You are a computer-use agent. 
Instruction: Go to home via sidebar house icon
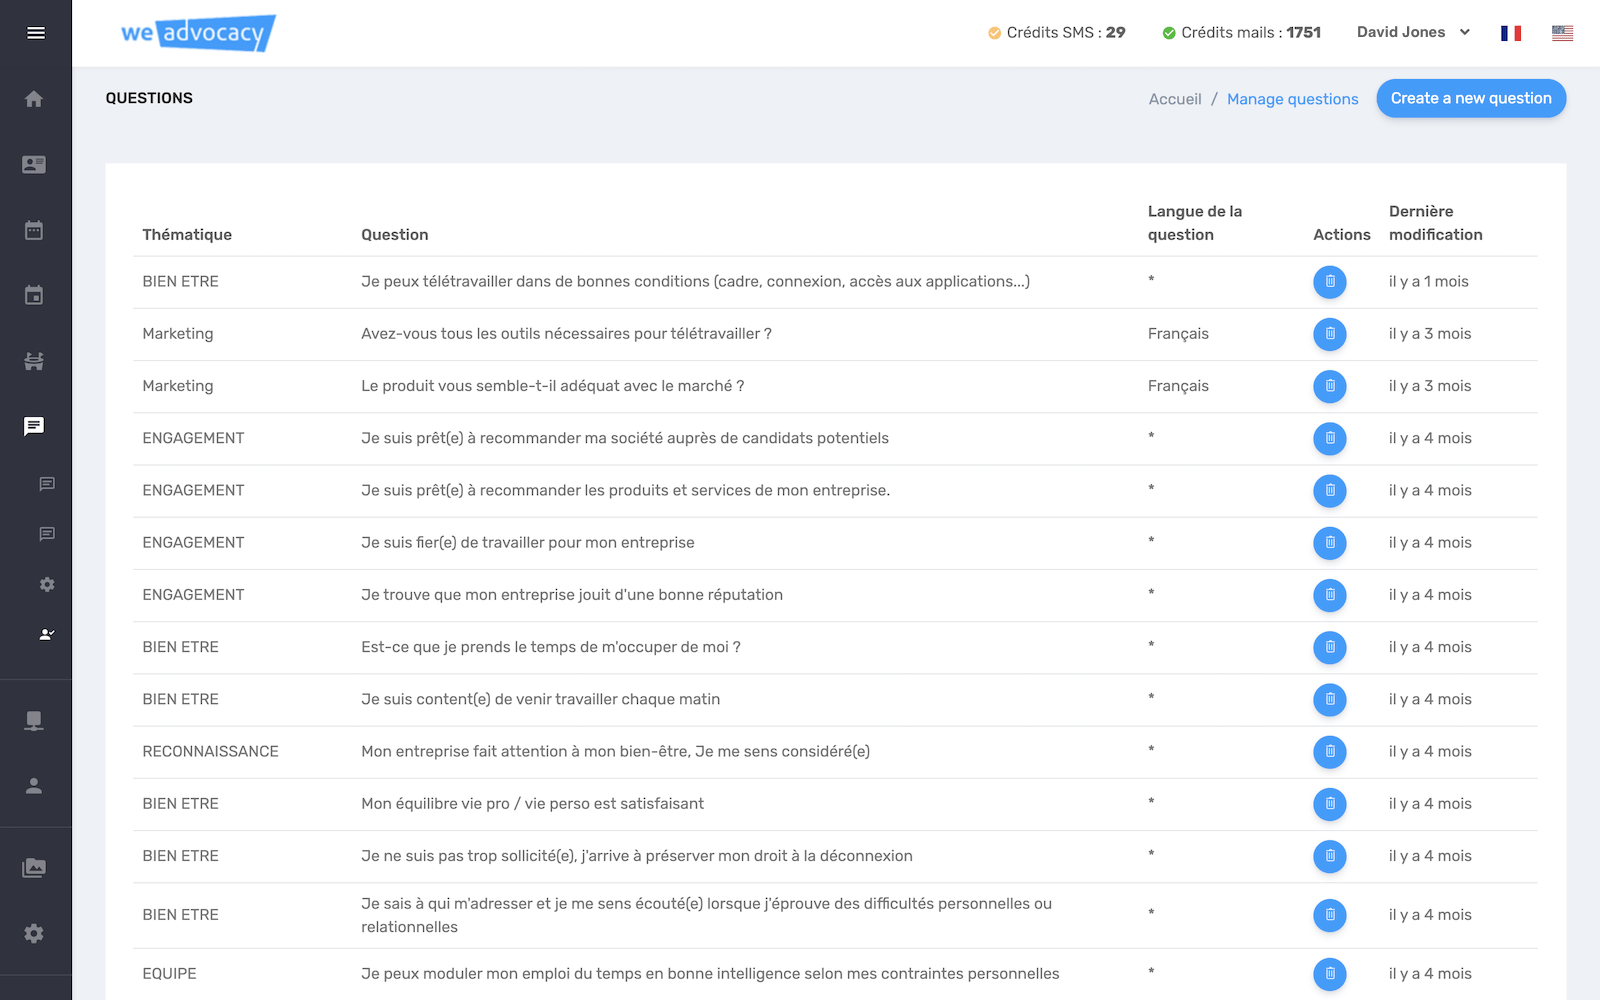coord(34,99)
